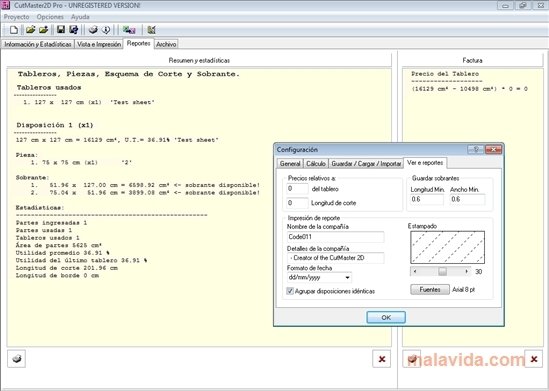Image resolution: width=549 pixels, height=391 pixels.
Task: Click the Detalles de la compañía field
Action: coord(335,258)
